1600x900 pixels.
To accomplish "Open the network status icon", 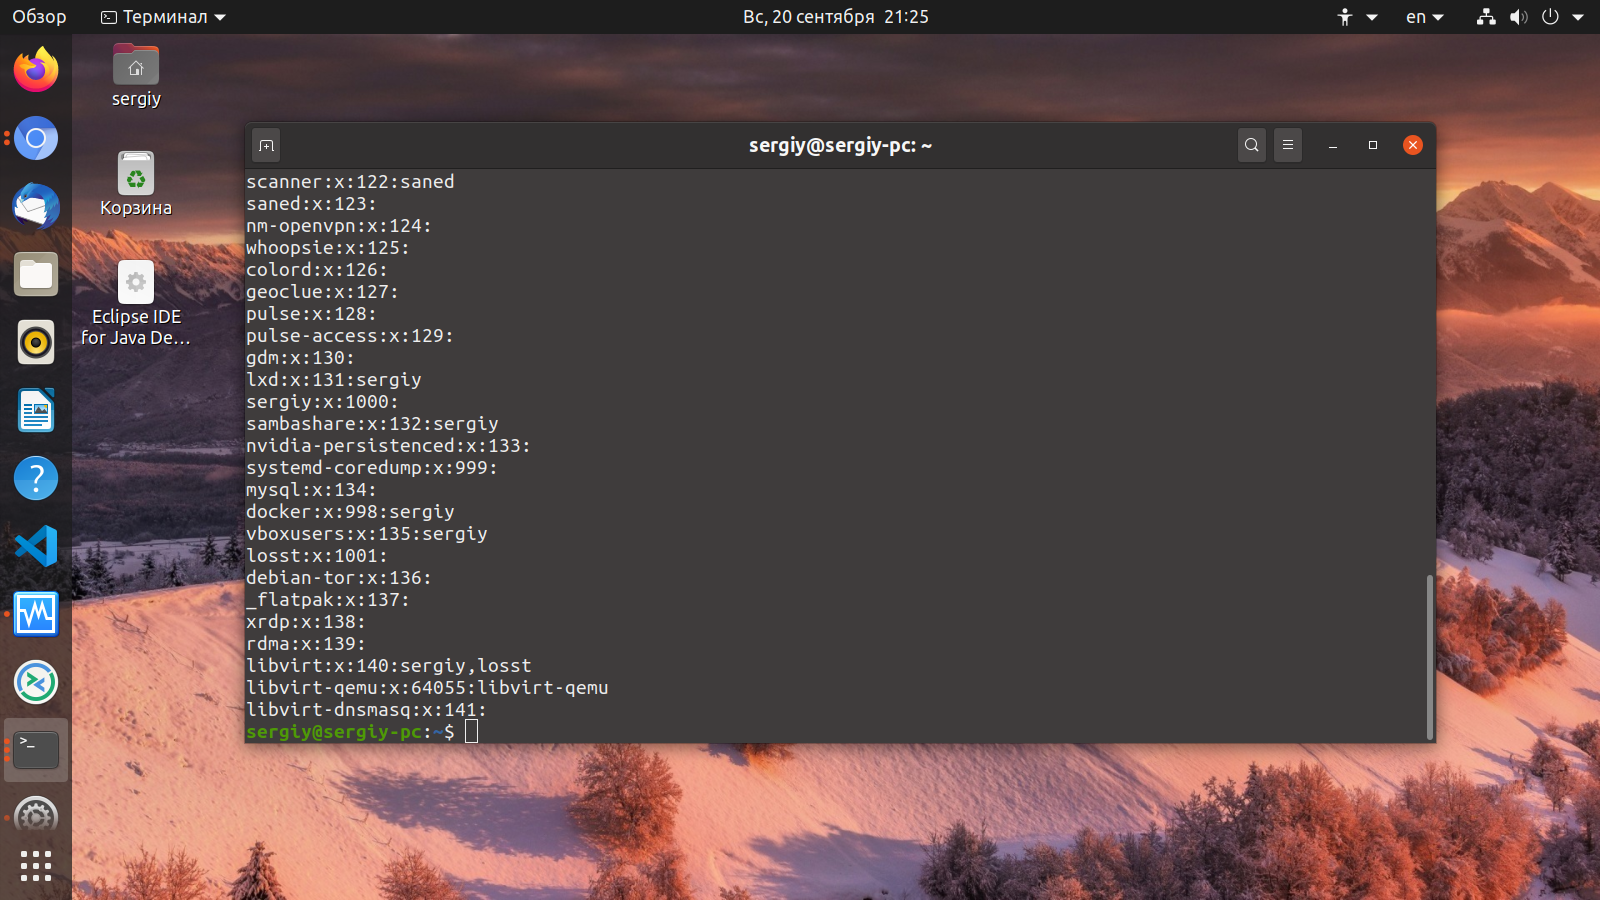I will (1486, 17).
